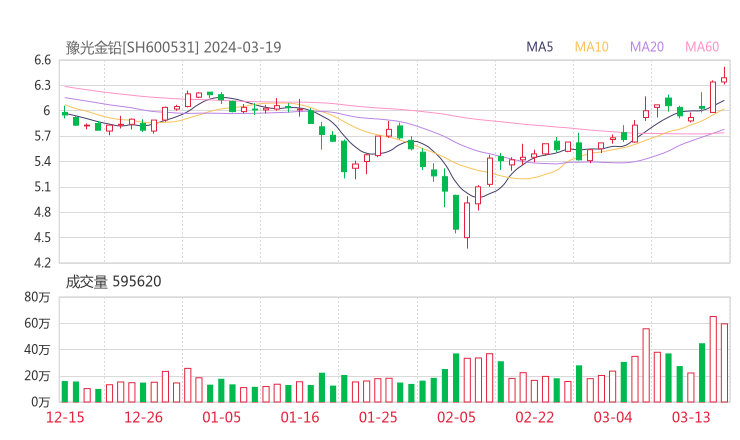Click the 6.6 price axis label
This screenshot has height=440, width=740.
coord(42,60)
